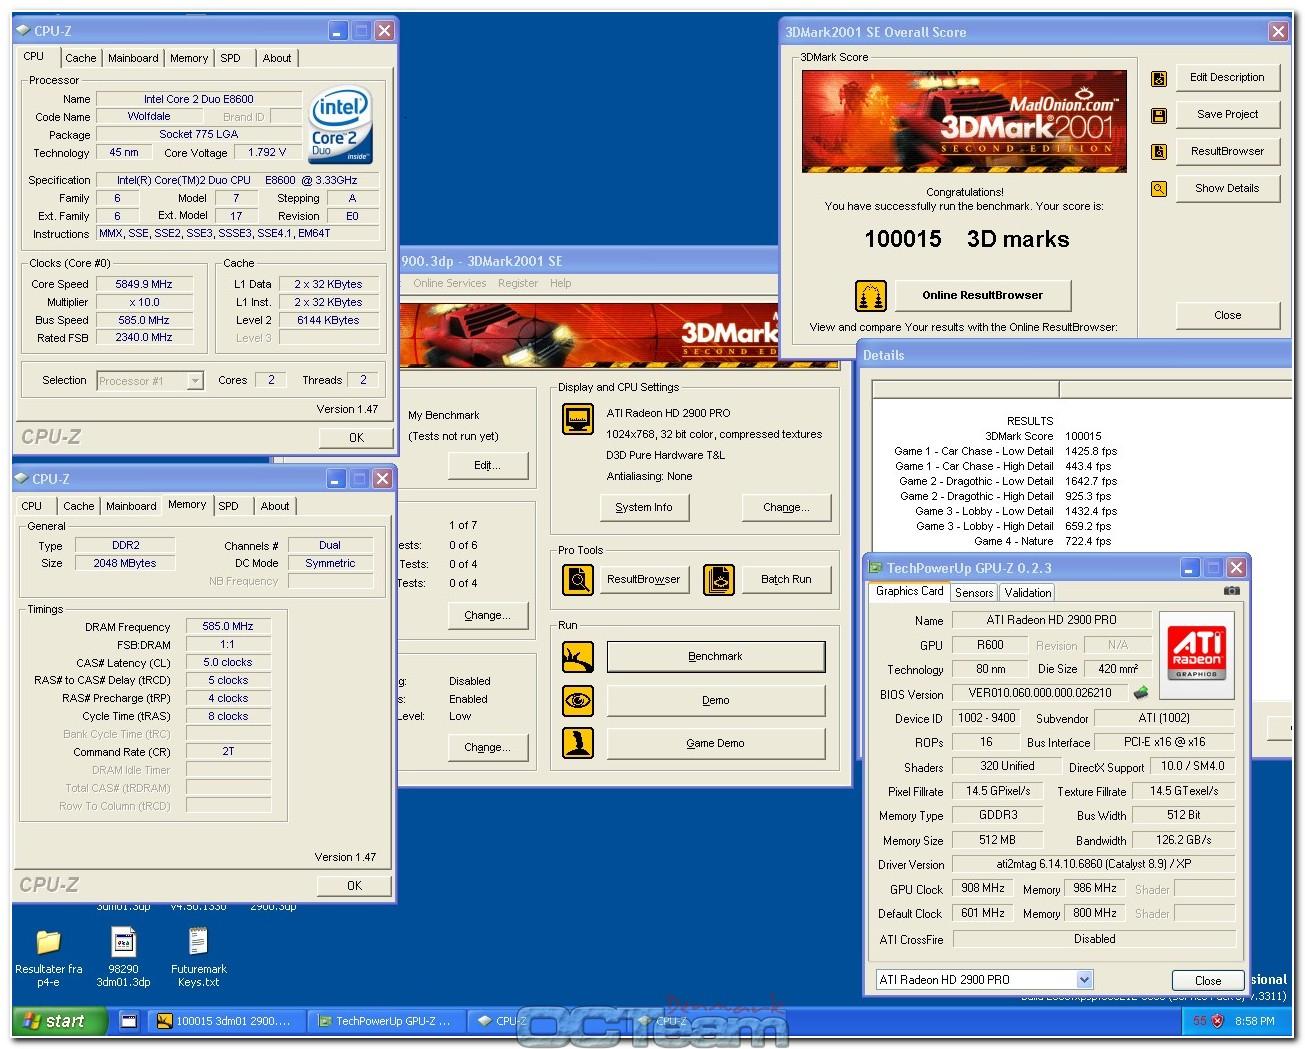Image resolution: width=1305 pixels, height=1049 pixels.
Task: Open the Validation tab in GPU-Z
Action: [1028, 593]
